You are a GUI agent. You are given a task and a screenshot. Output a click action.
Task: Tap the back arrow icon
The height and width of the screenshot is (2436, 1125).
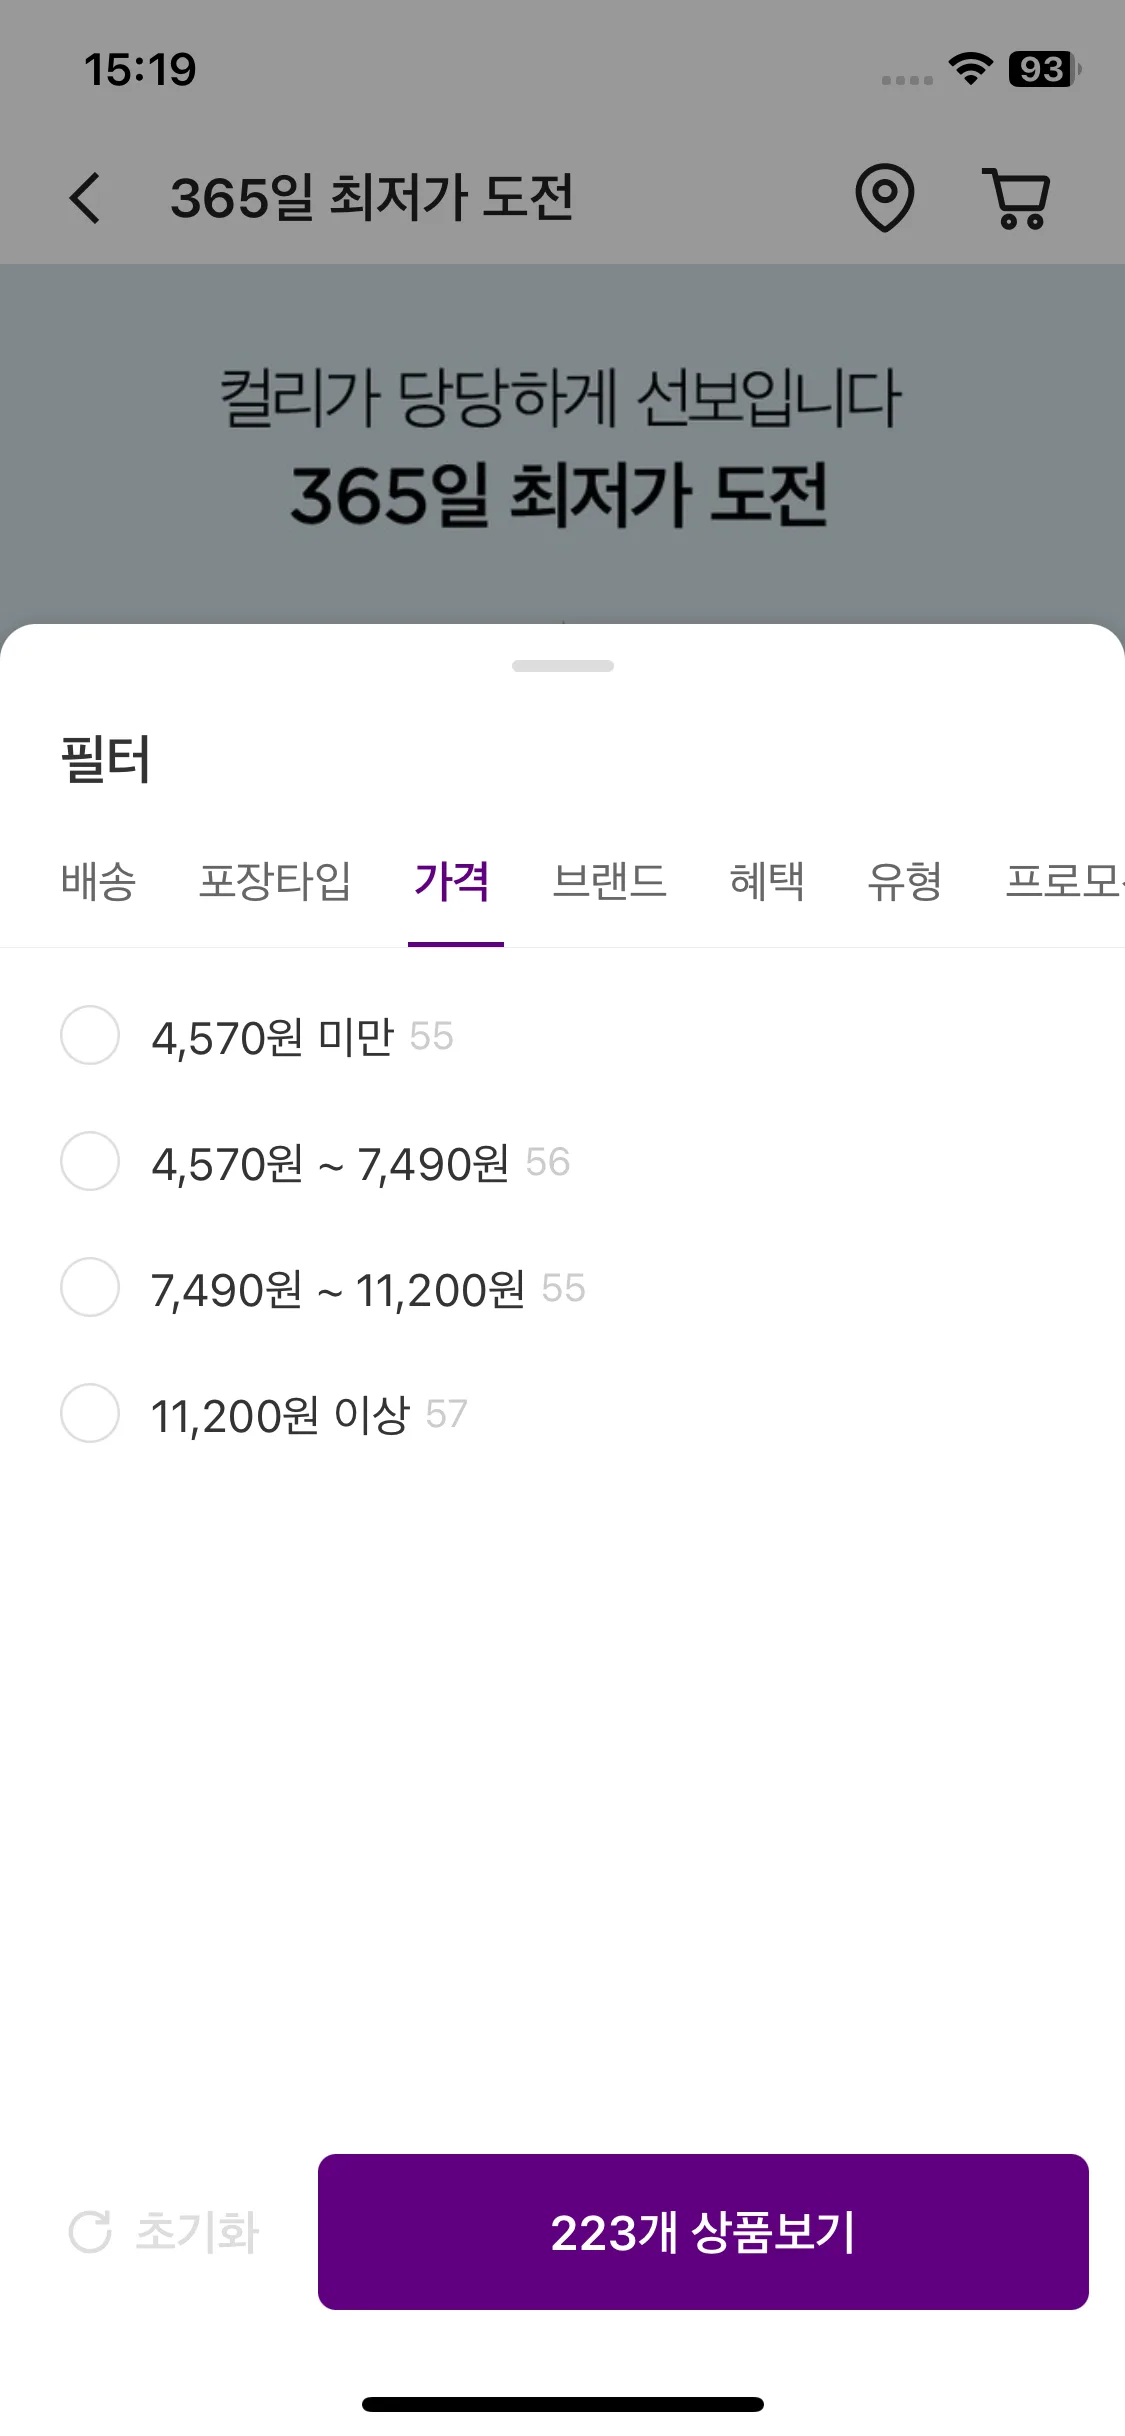pos(86,198)
